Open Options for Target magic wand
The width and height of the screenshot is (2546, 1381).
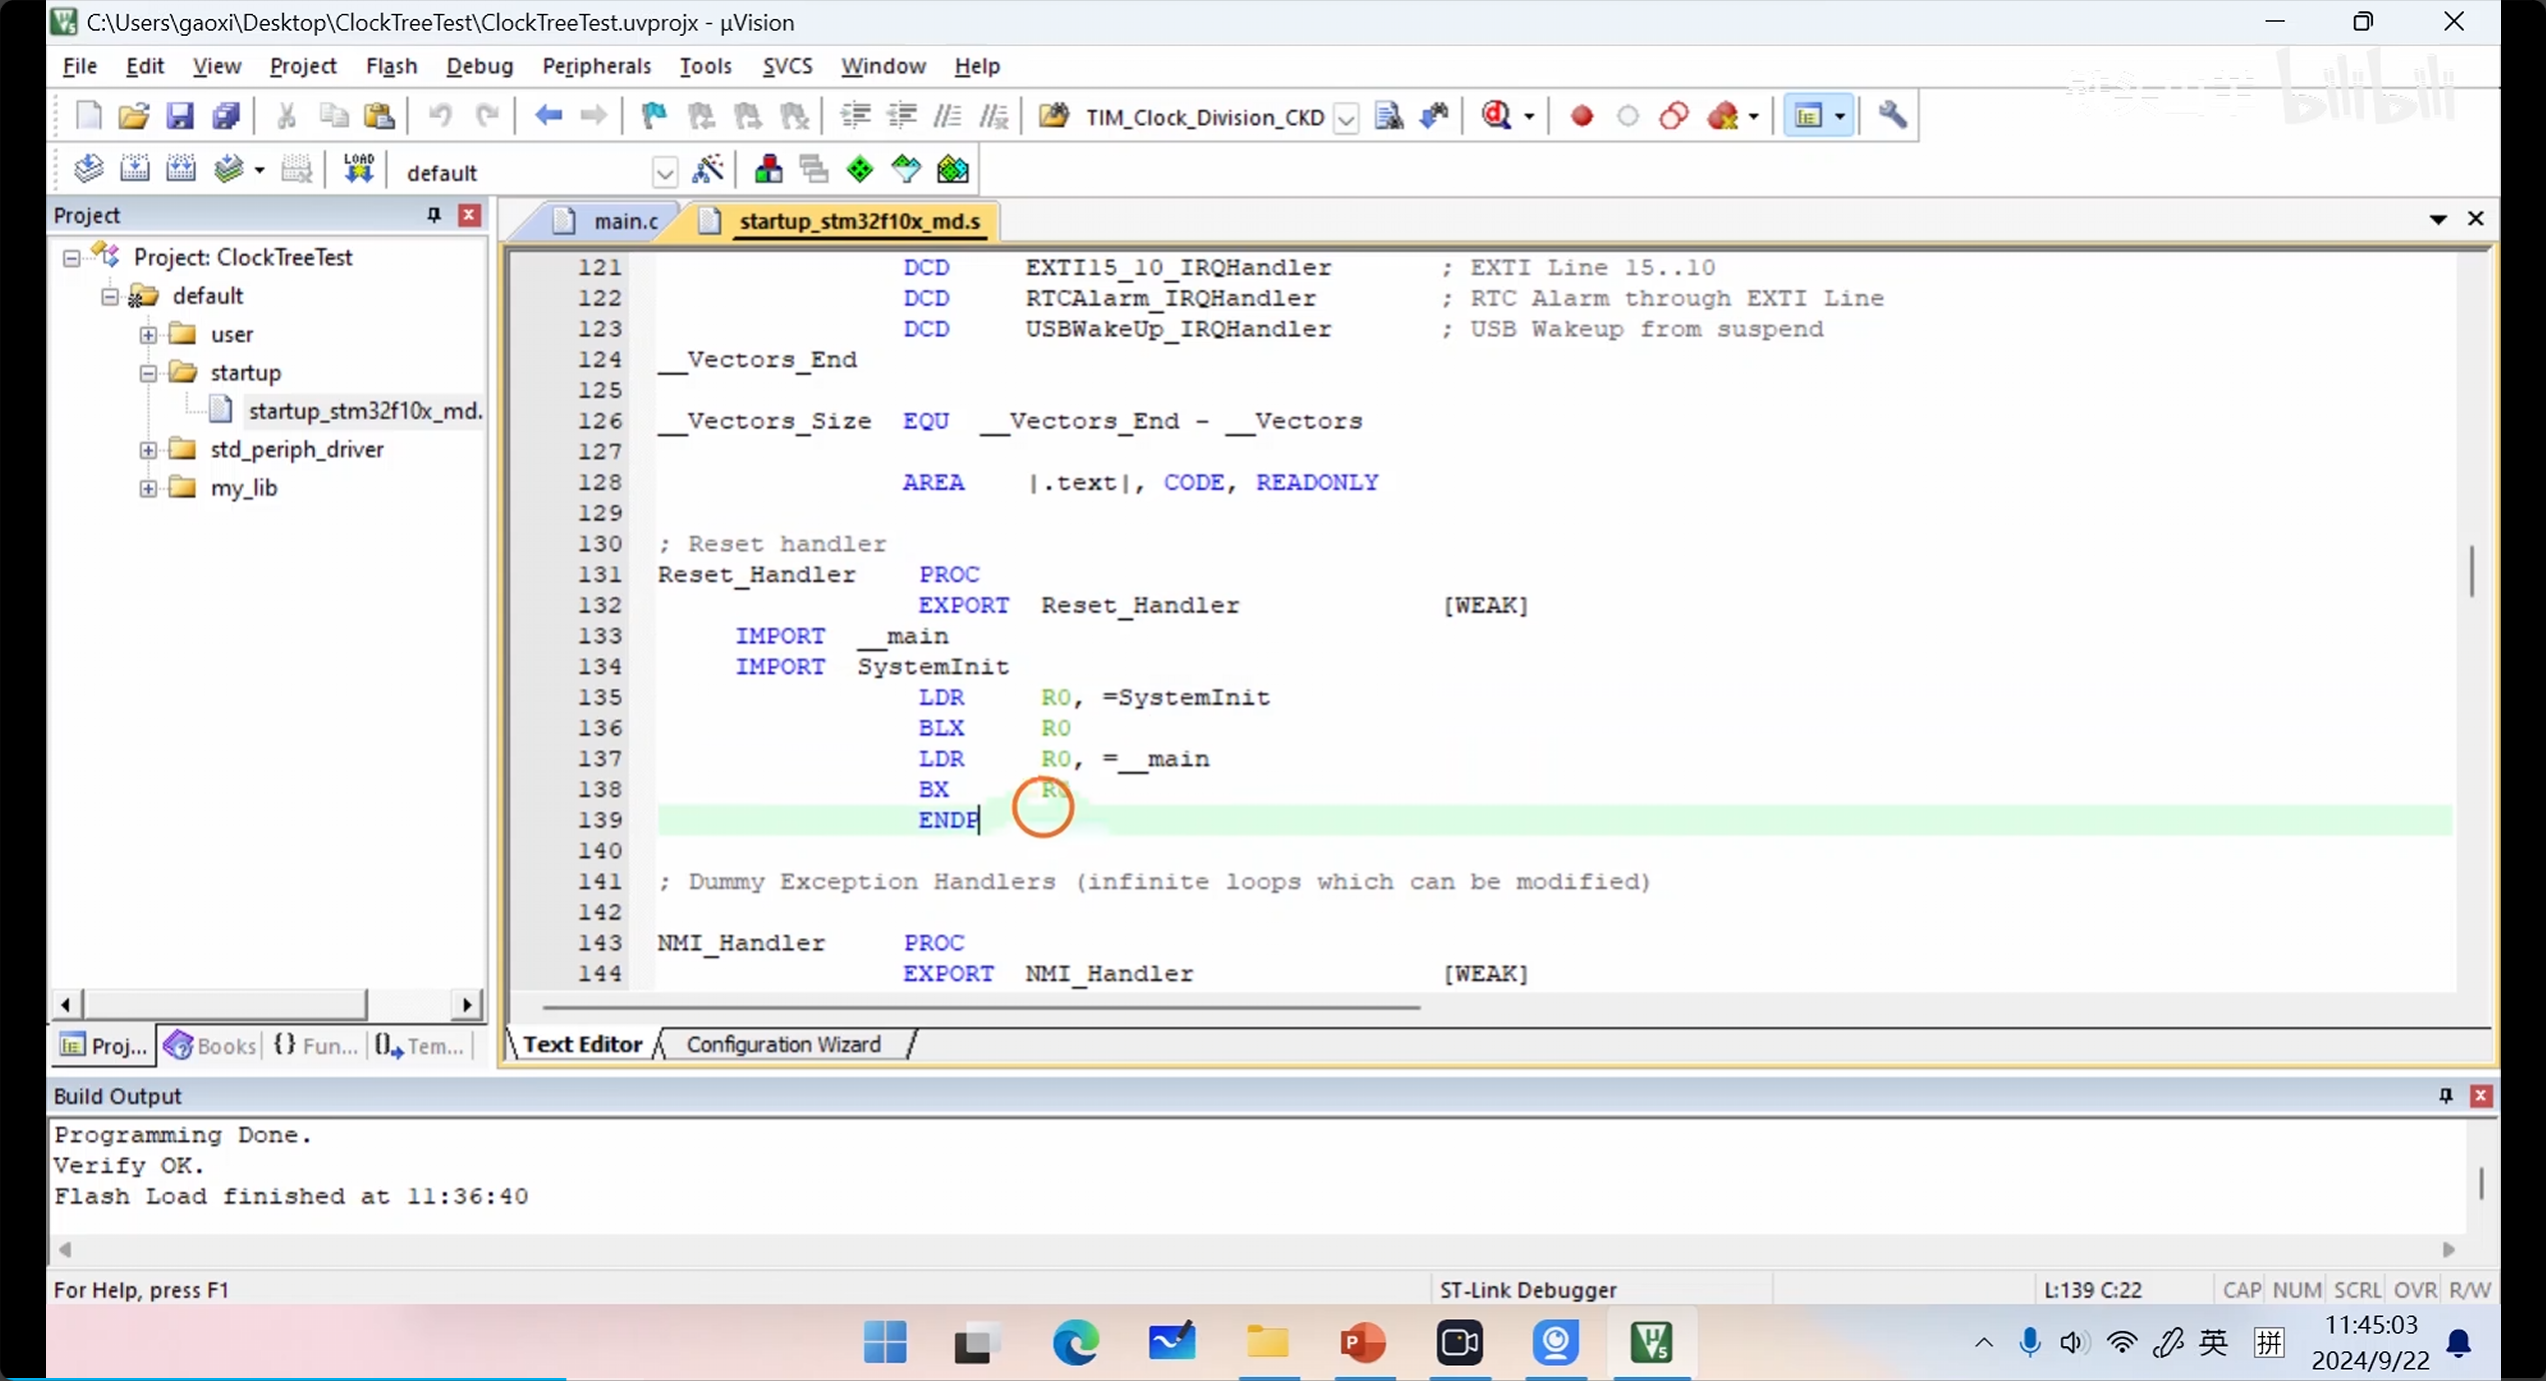708,170
